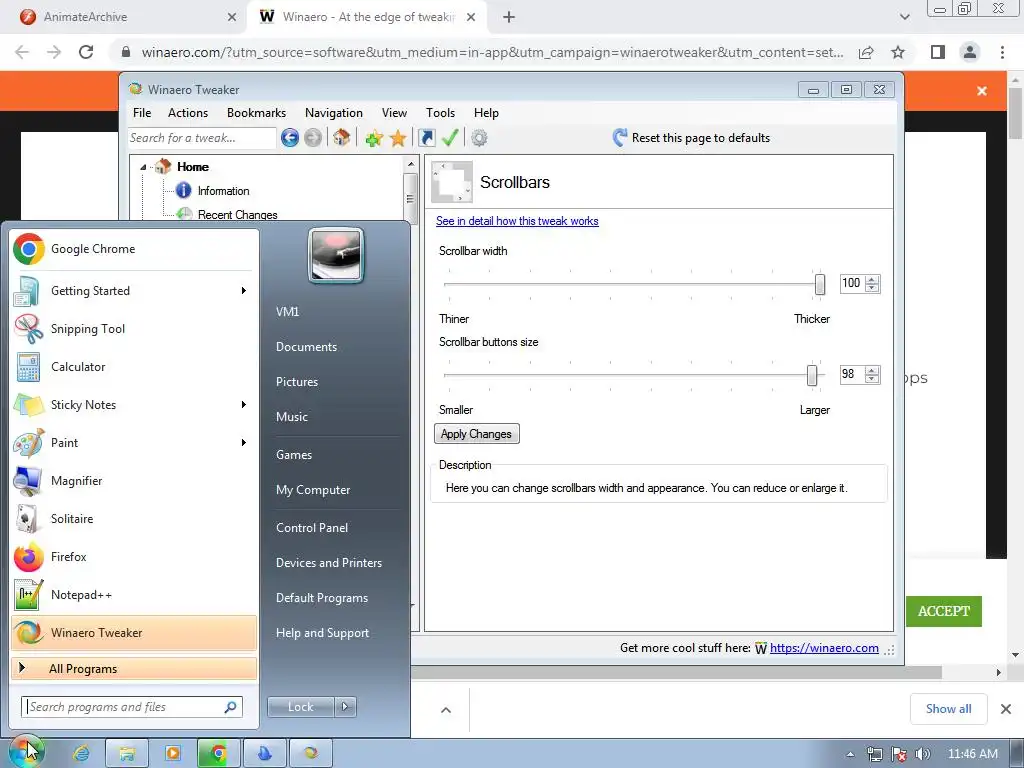Launch Winaero Tweaker from Start menu
1024x768 pixels.
click(133, 633)
